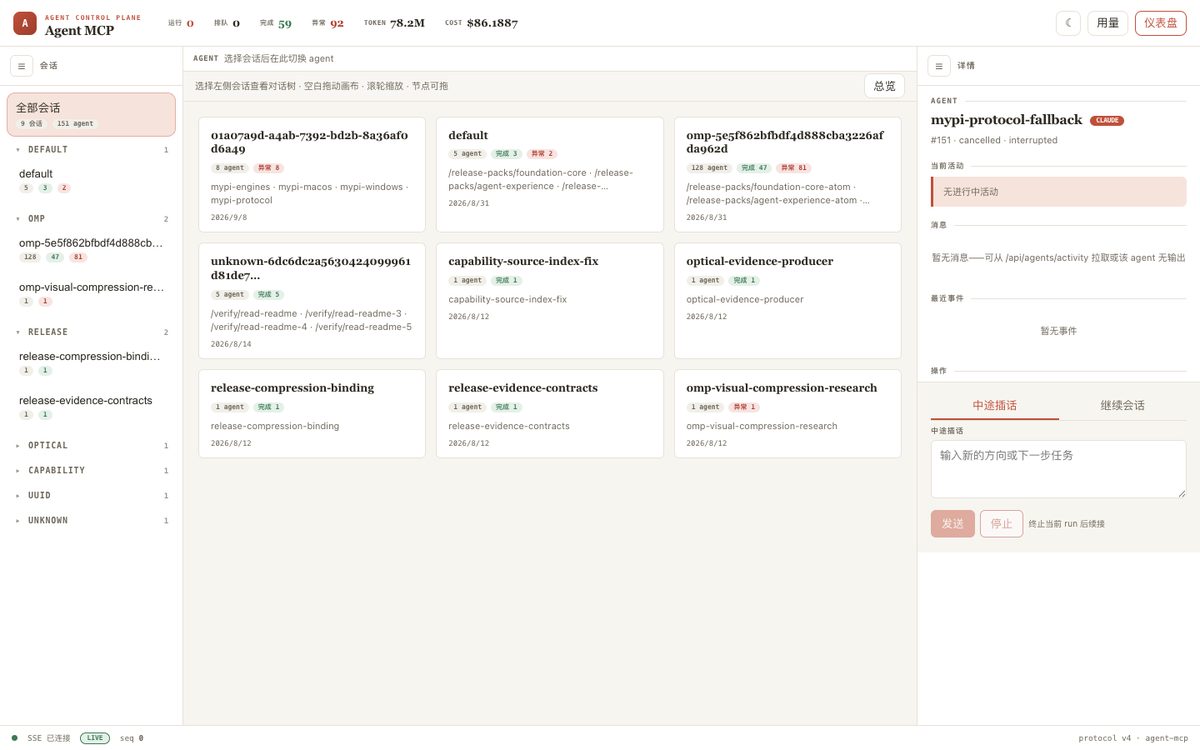Click the #151 · cancelled · interrupted status
1200x750 pixels.
[x=994, y=140]
